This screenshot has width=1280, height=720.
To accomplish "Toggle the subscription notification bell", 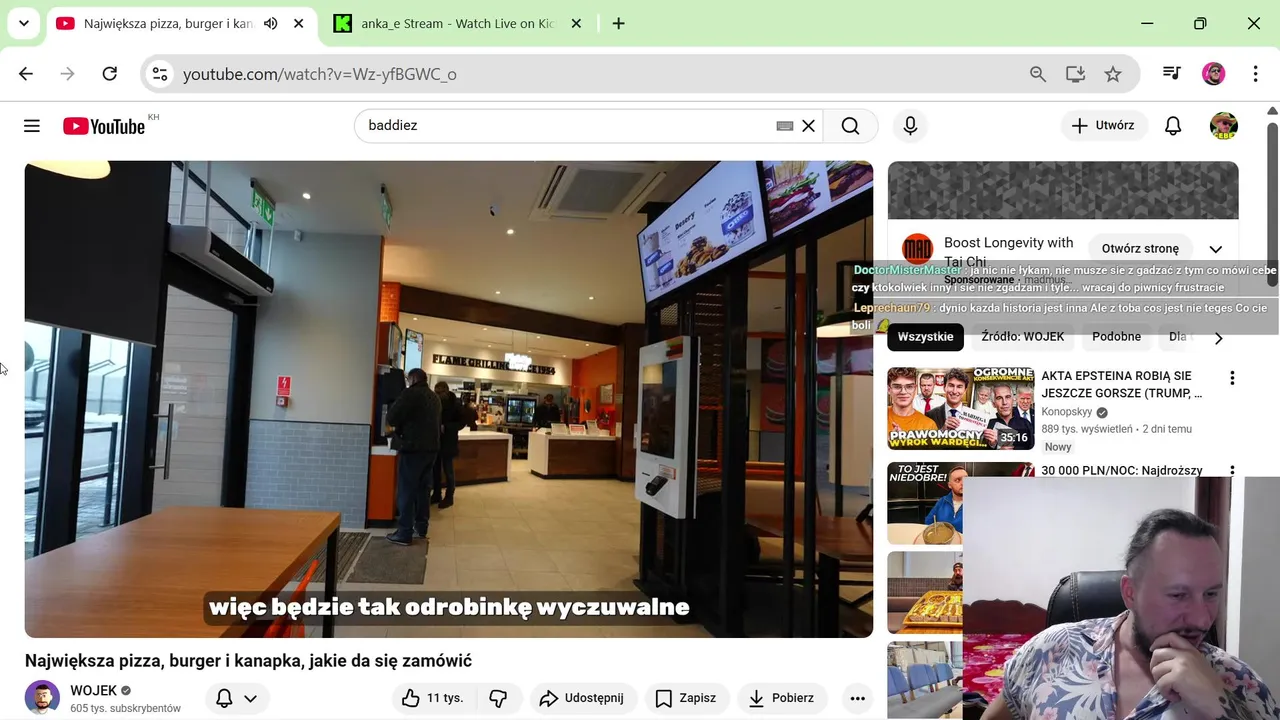I will click(x=236, y=698).
